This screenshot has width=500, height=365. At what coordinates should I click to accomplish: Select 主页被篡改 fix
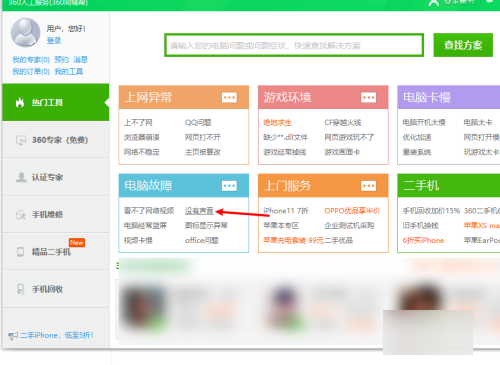[203, 152]
